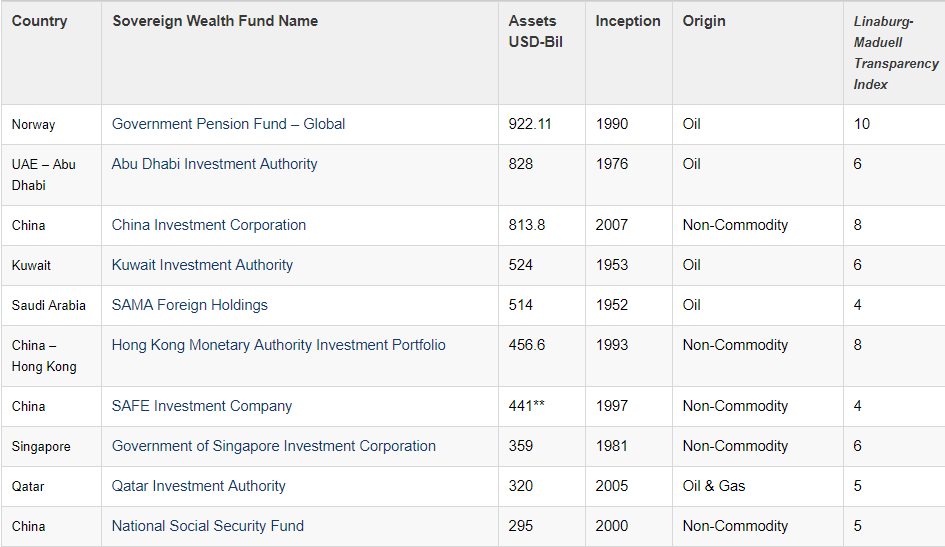
Task: Select inception year 2005
Action: pyautogui.click(x=612, y=486)
